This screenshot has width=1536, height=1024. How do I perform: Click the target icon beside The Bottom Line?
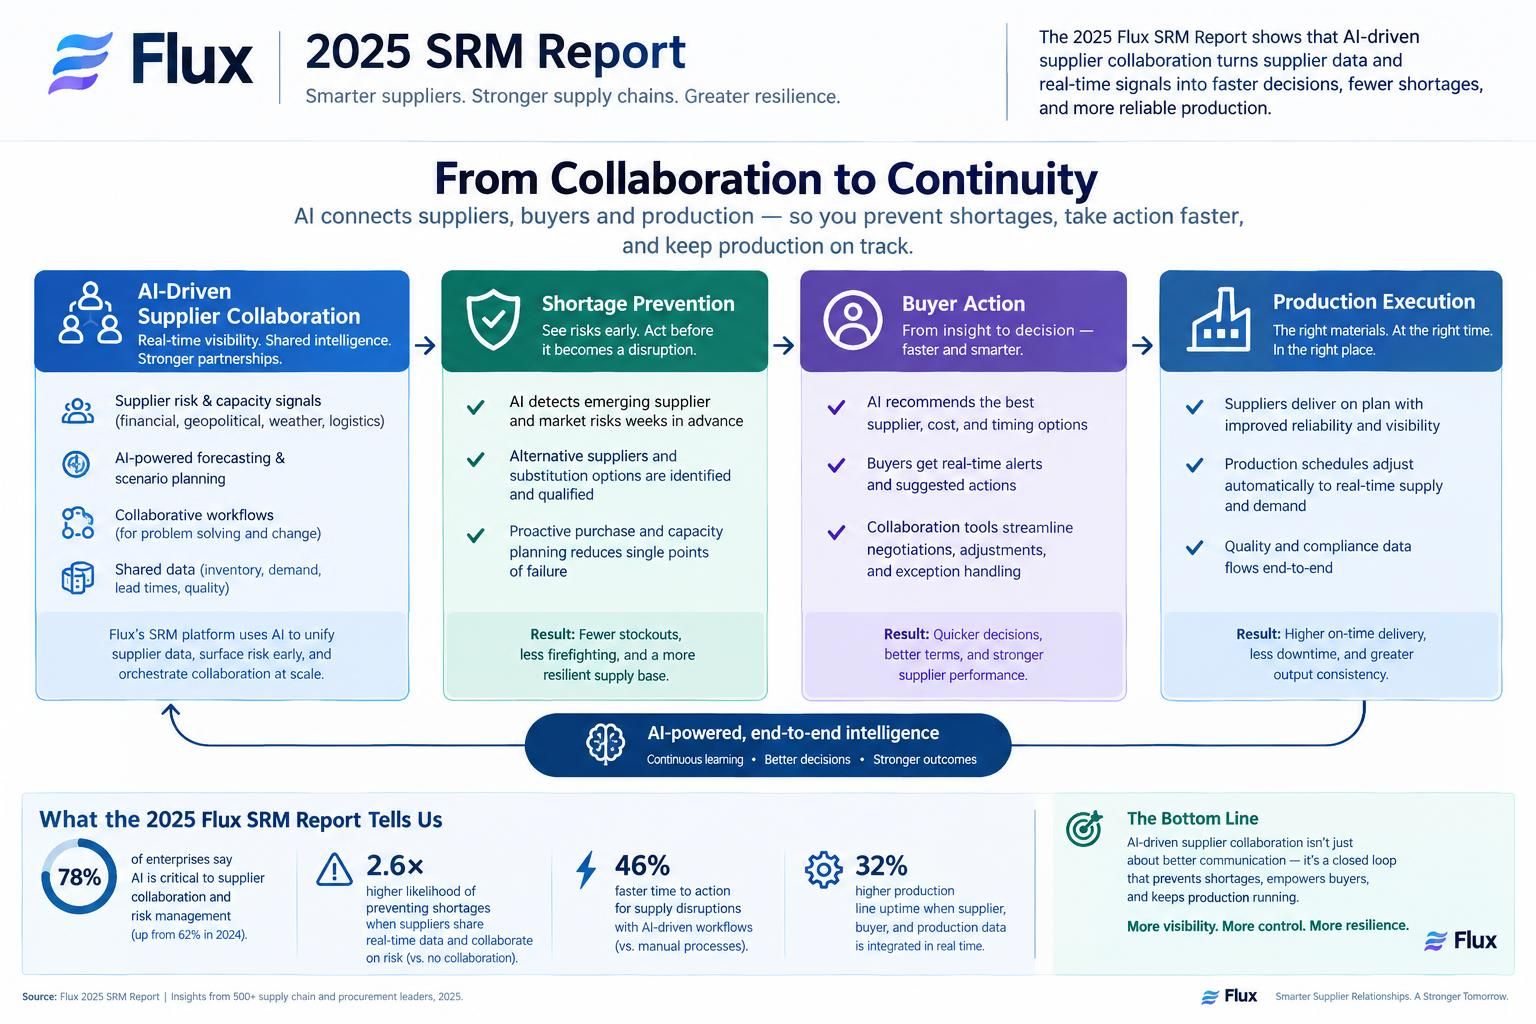[x=1084, y=829]
